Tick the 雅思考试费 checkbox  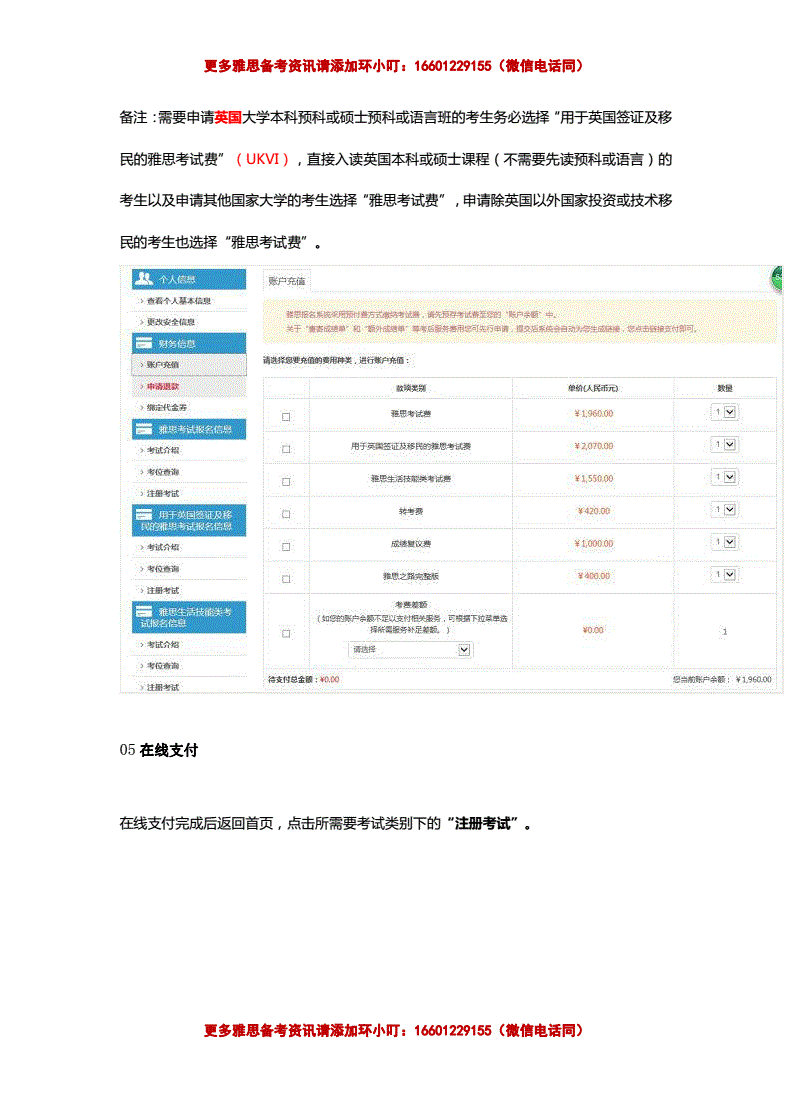coord(286,416)
